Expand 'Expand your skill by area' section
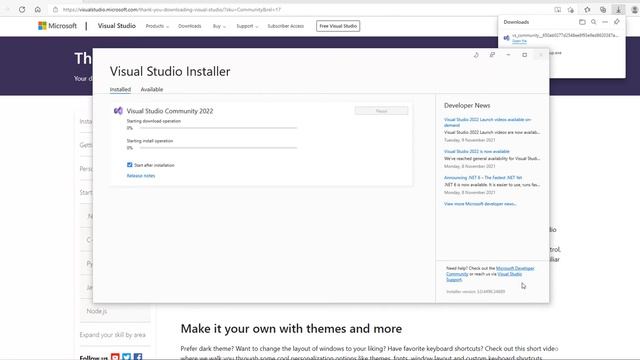Screen dimensions: 640x360 point(113,335)
